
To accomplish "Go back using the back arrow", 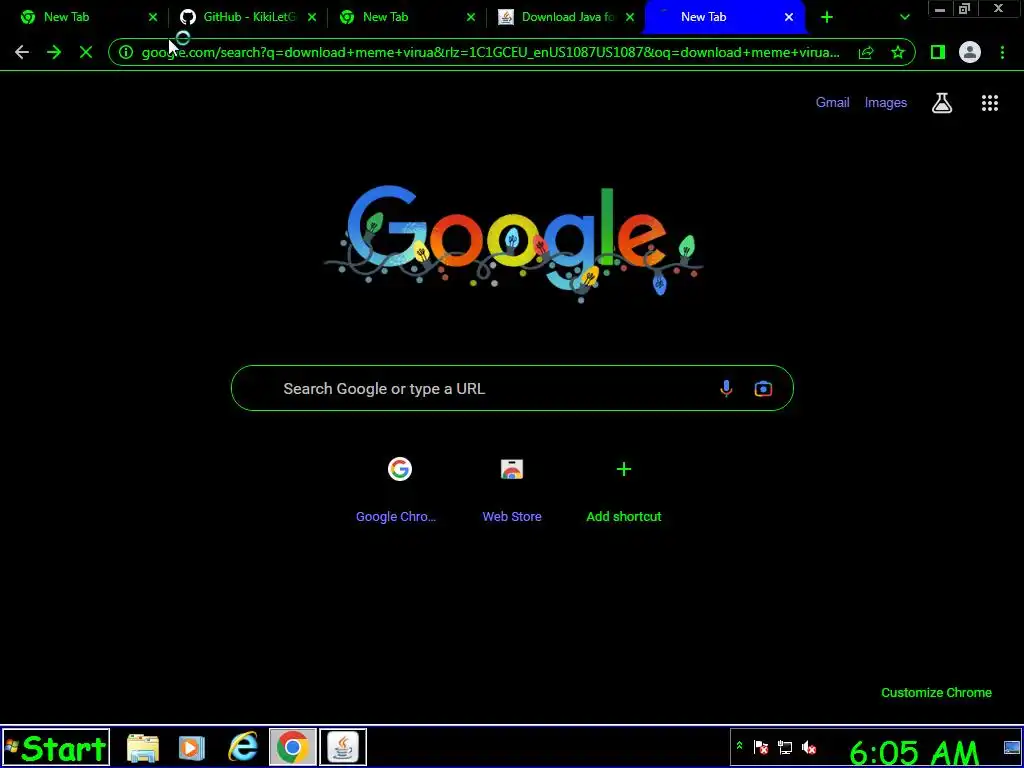I will pyautogui.click(x=22, y=52).
